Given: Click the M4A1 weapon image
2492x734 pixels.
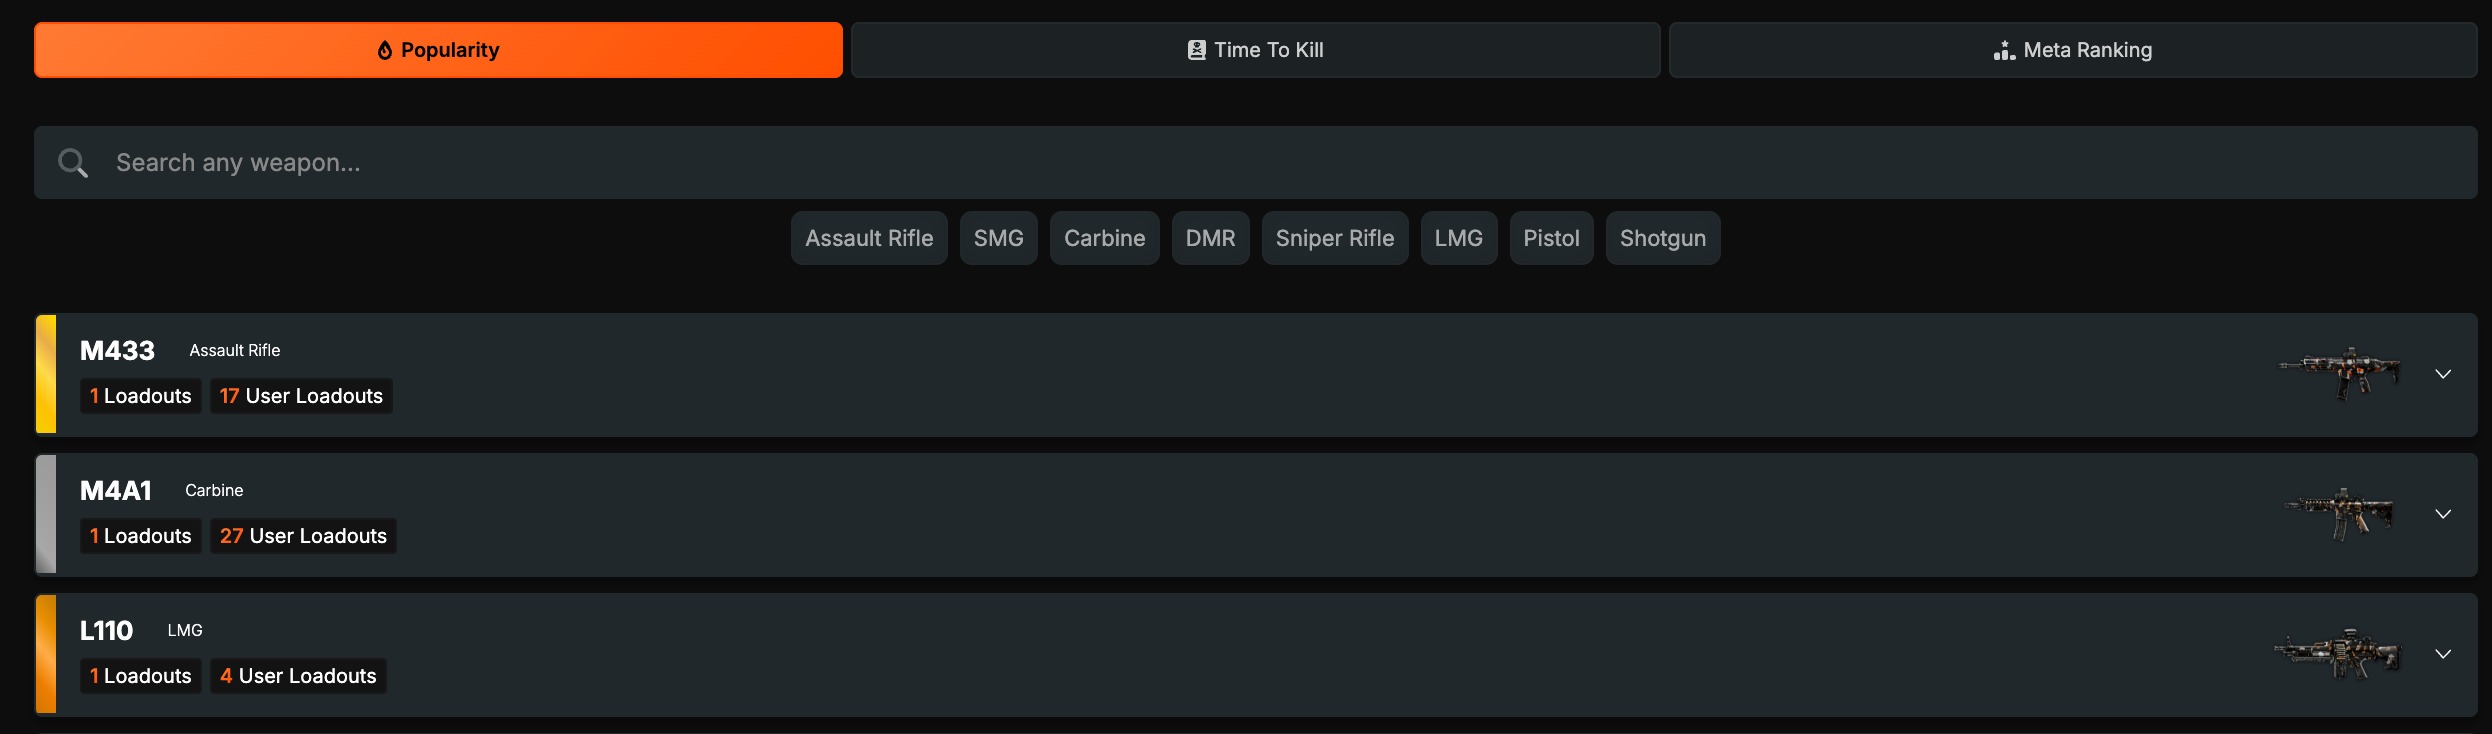Looking at the screenshot, I should (2339, 514).
